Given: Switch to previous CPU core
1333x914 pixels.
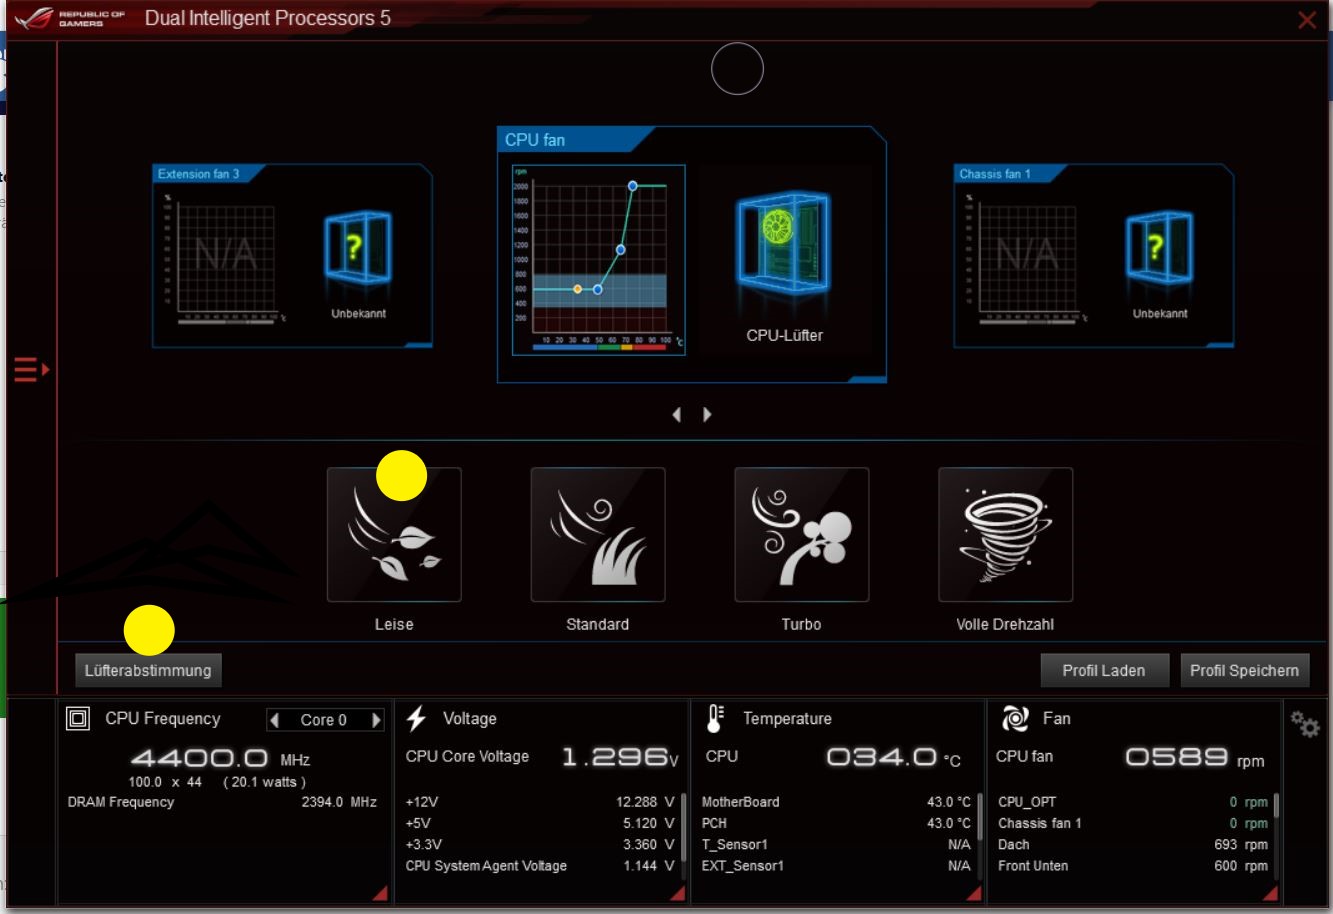Looking at the screenshot, I should 275,720.
